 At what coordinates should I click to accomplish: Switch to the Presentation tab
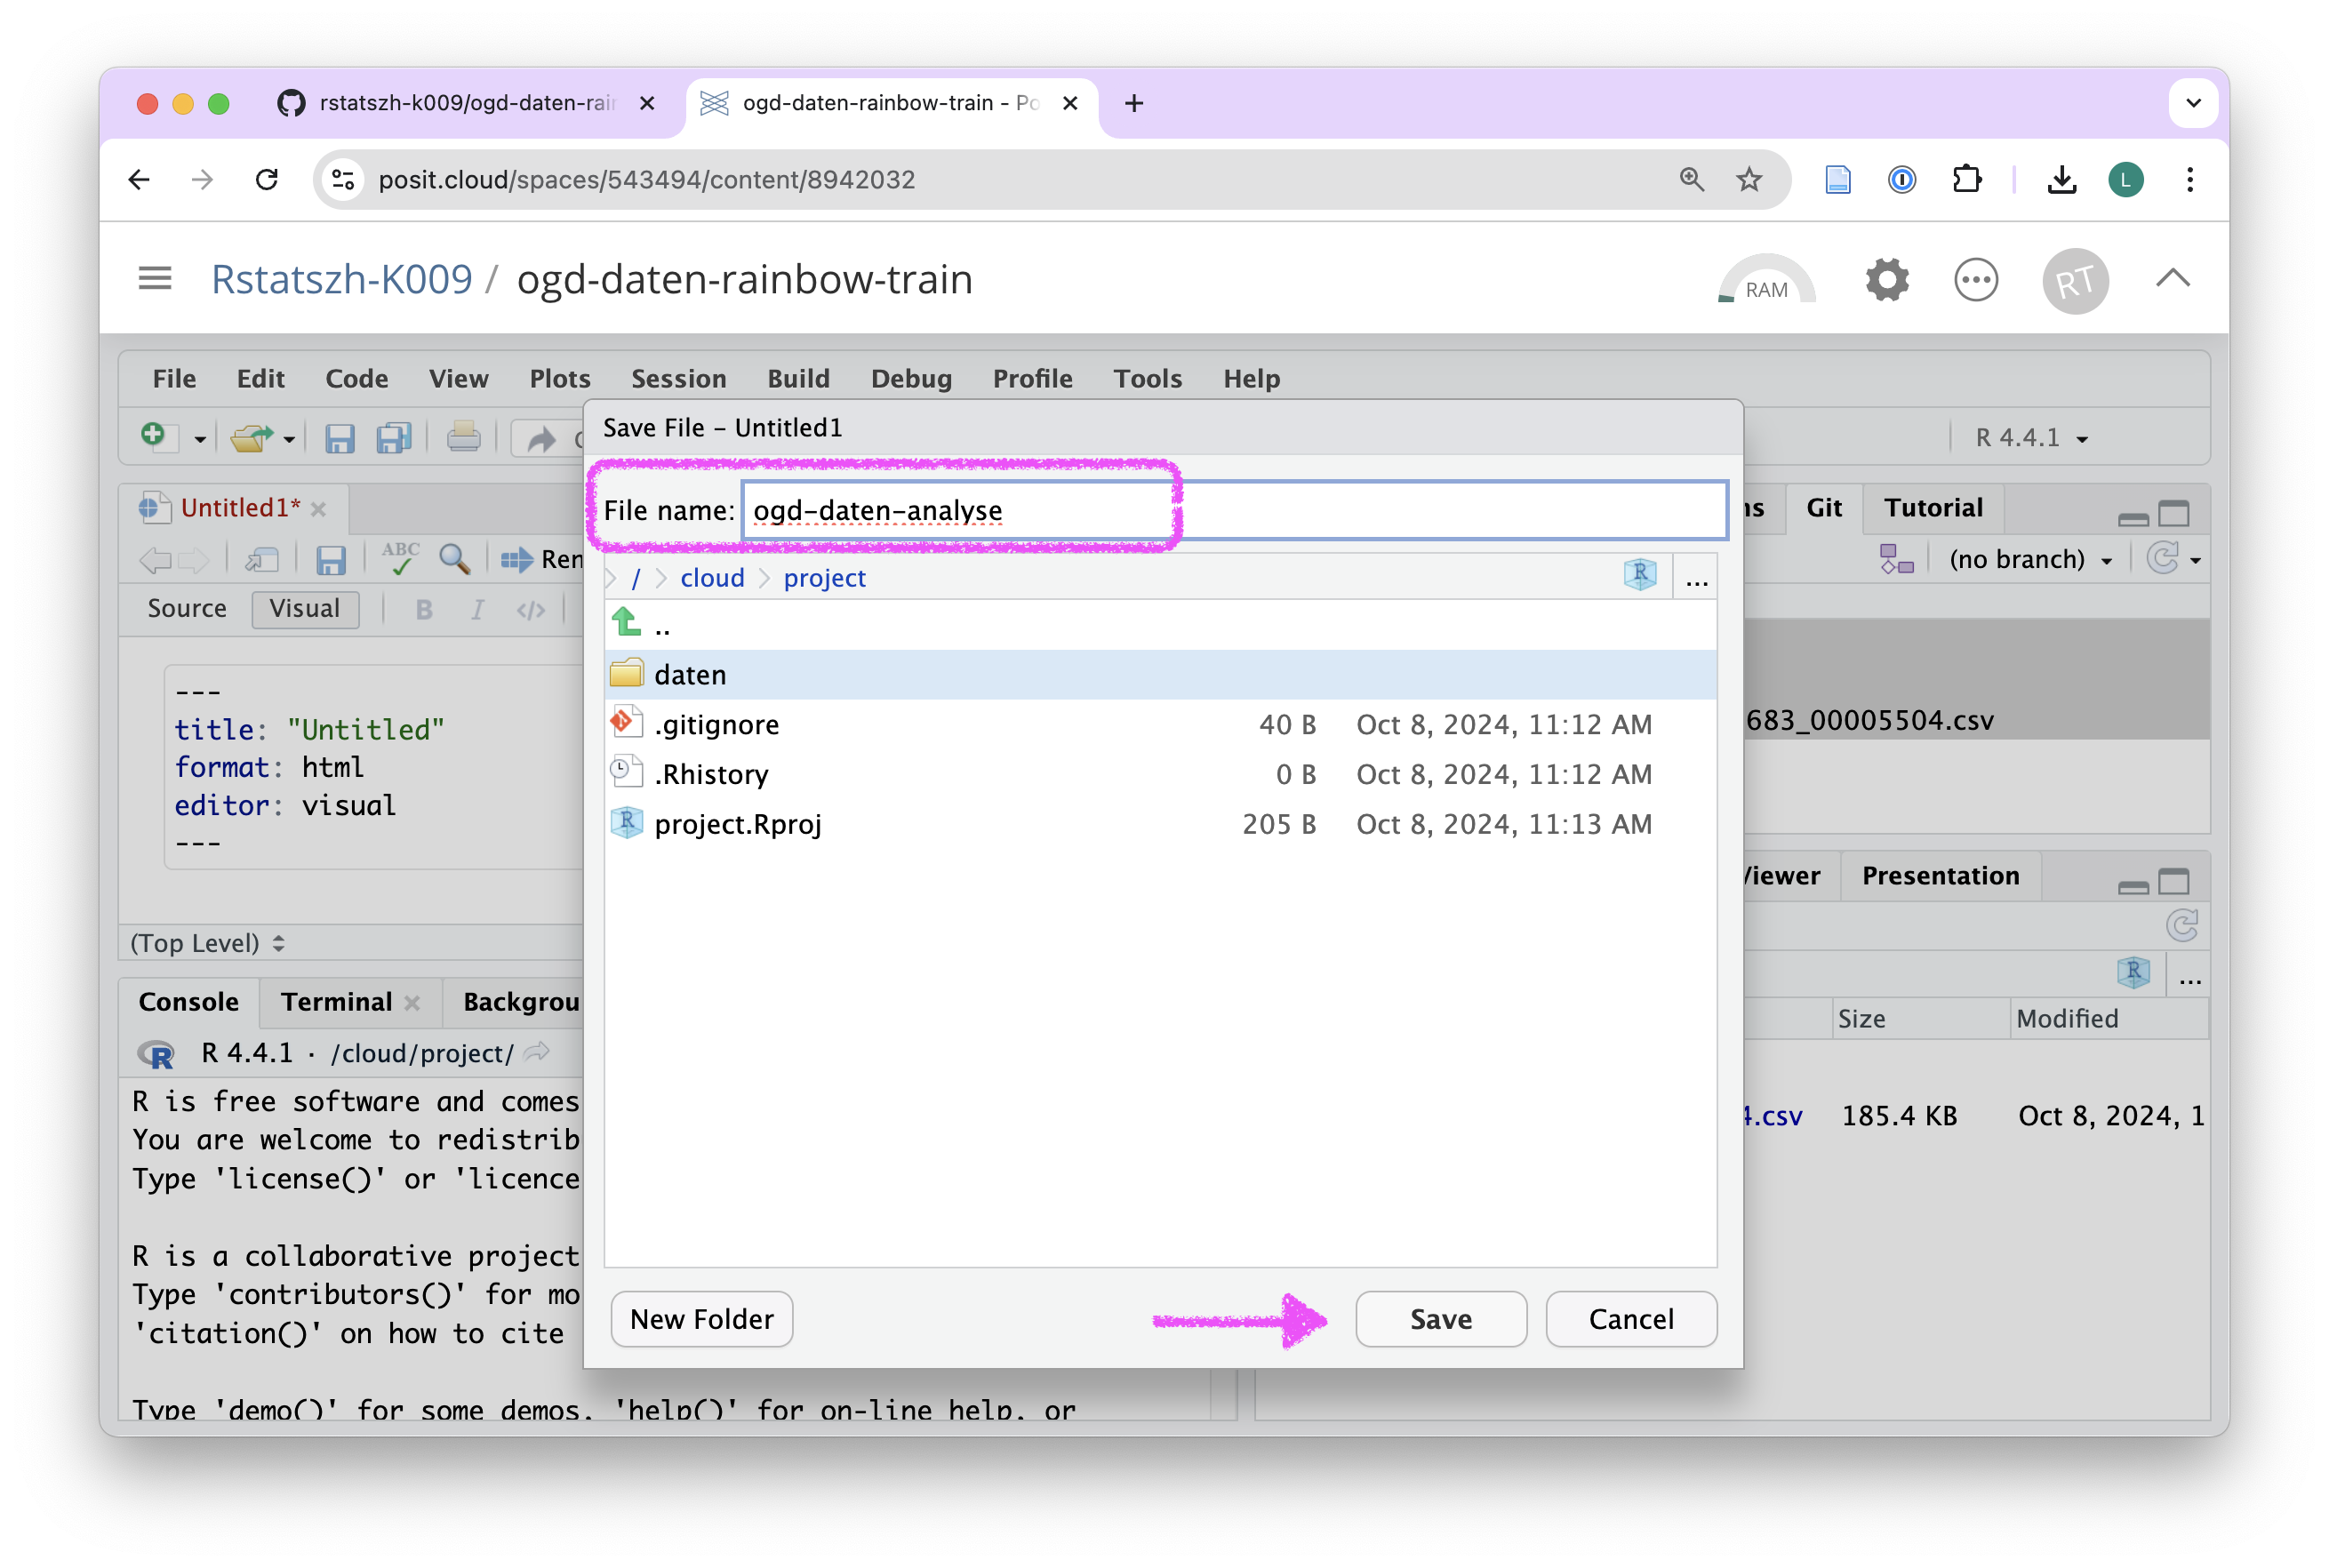(1940, 876)
